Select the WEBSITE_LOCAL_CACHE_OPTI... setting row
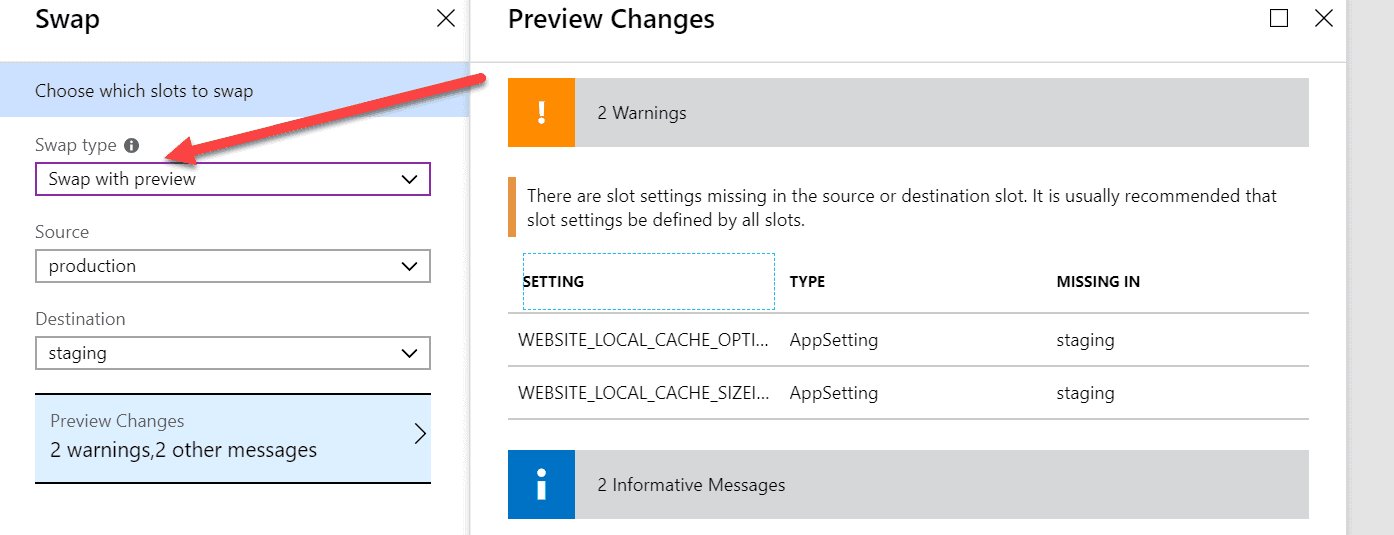Image resolution: width=1394 pixels, height=535 pixels. pos(908,340)
